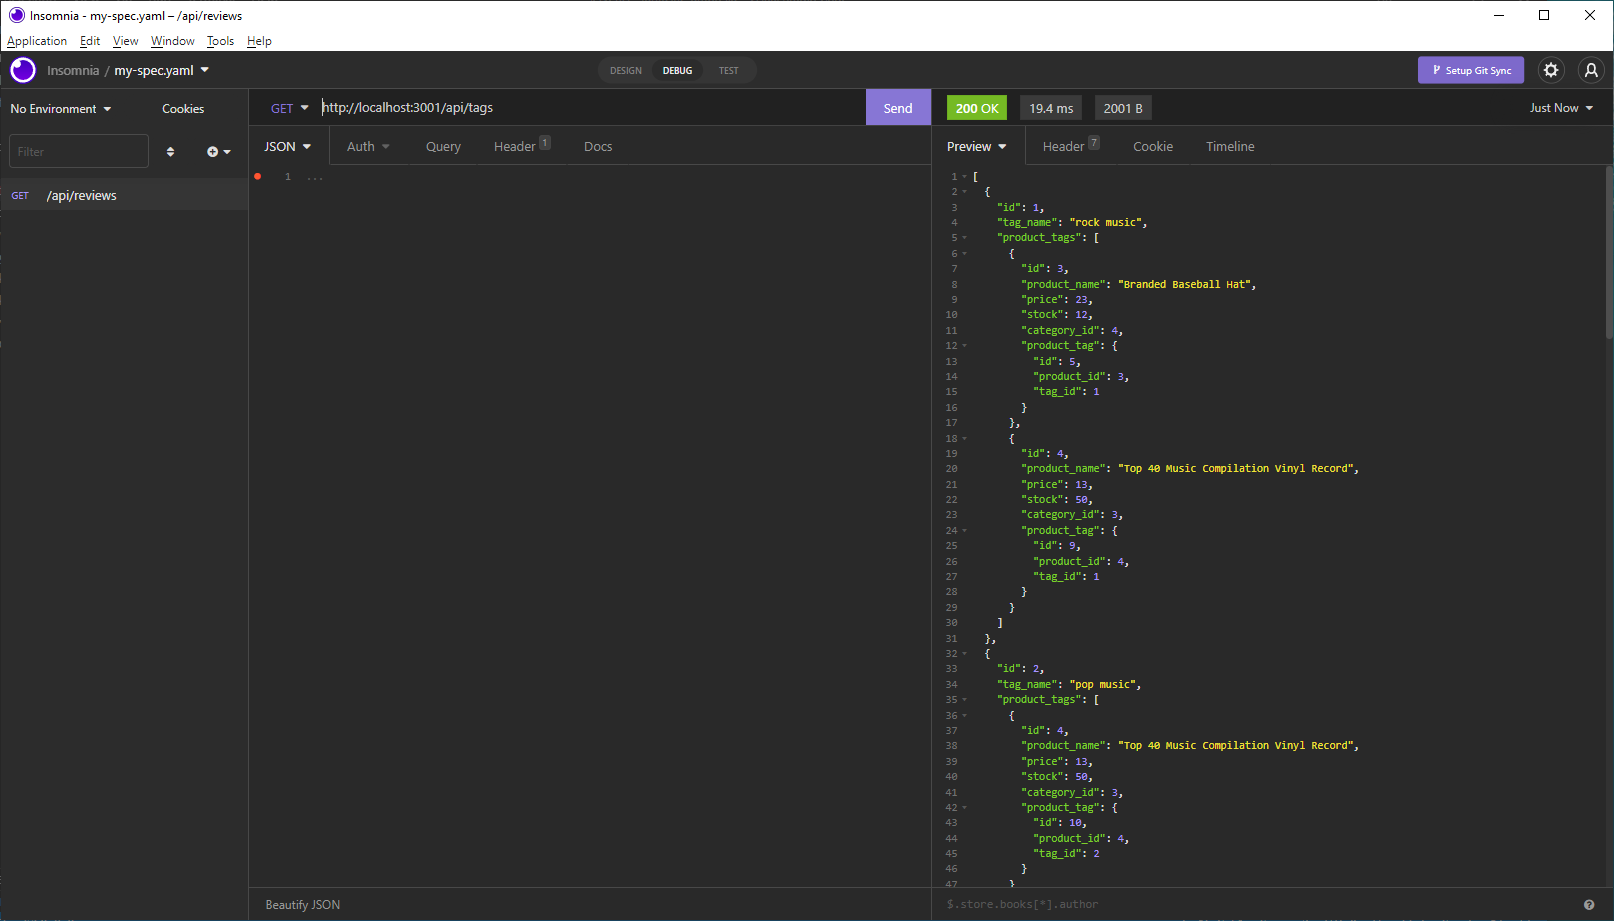Switch to the DEBUG view
This screenshot has width=1614, height=921.
pos(677,70)
